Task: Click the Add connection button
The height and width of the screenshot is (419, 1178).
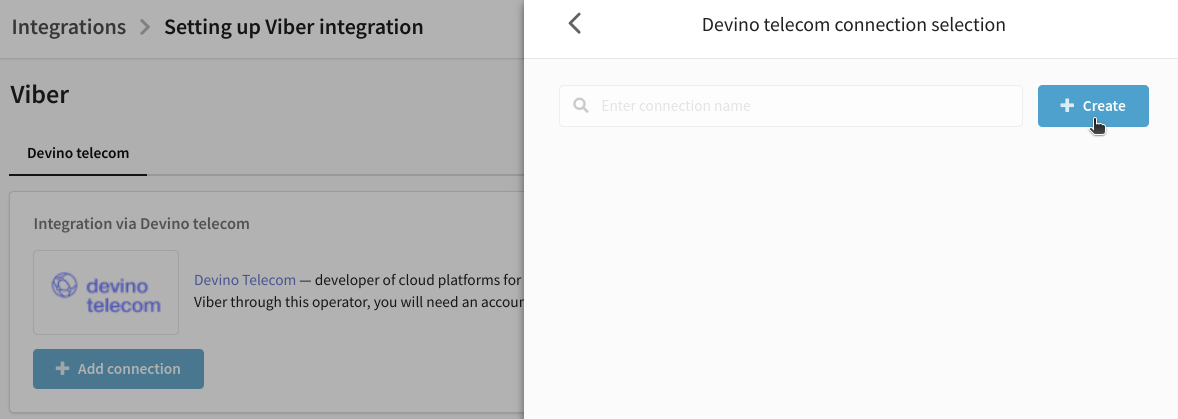Action: pyautogui.click(x=119, y=369)
